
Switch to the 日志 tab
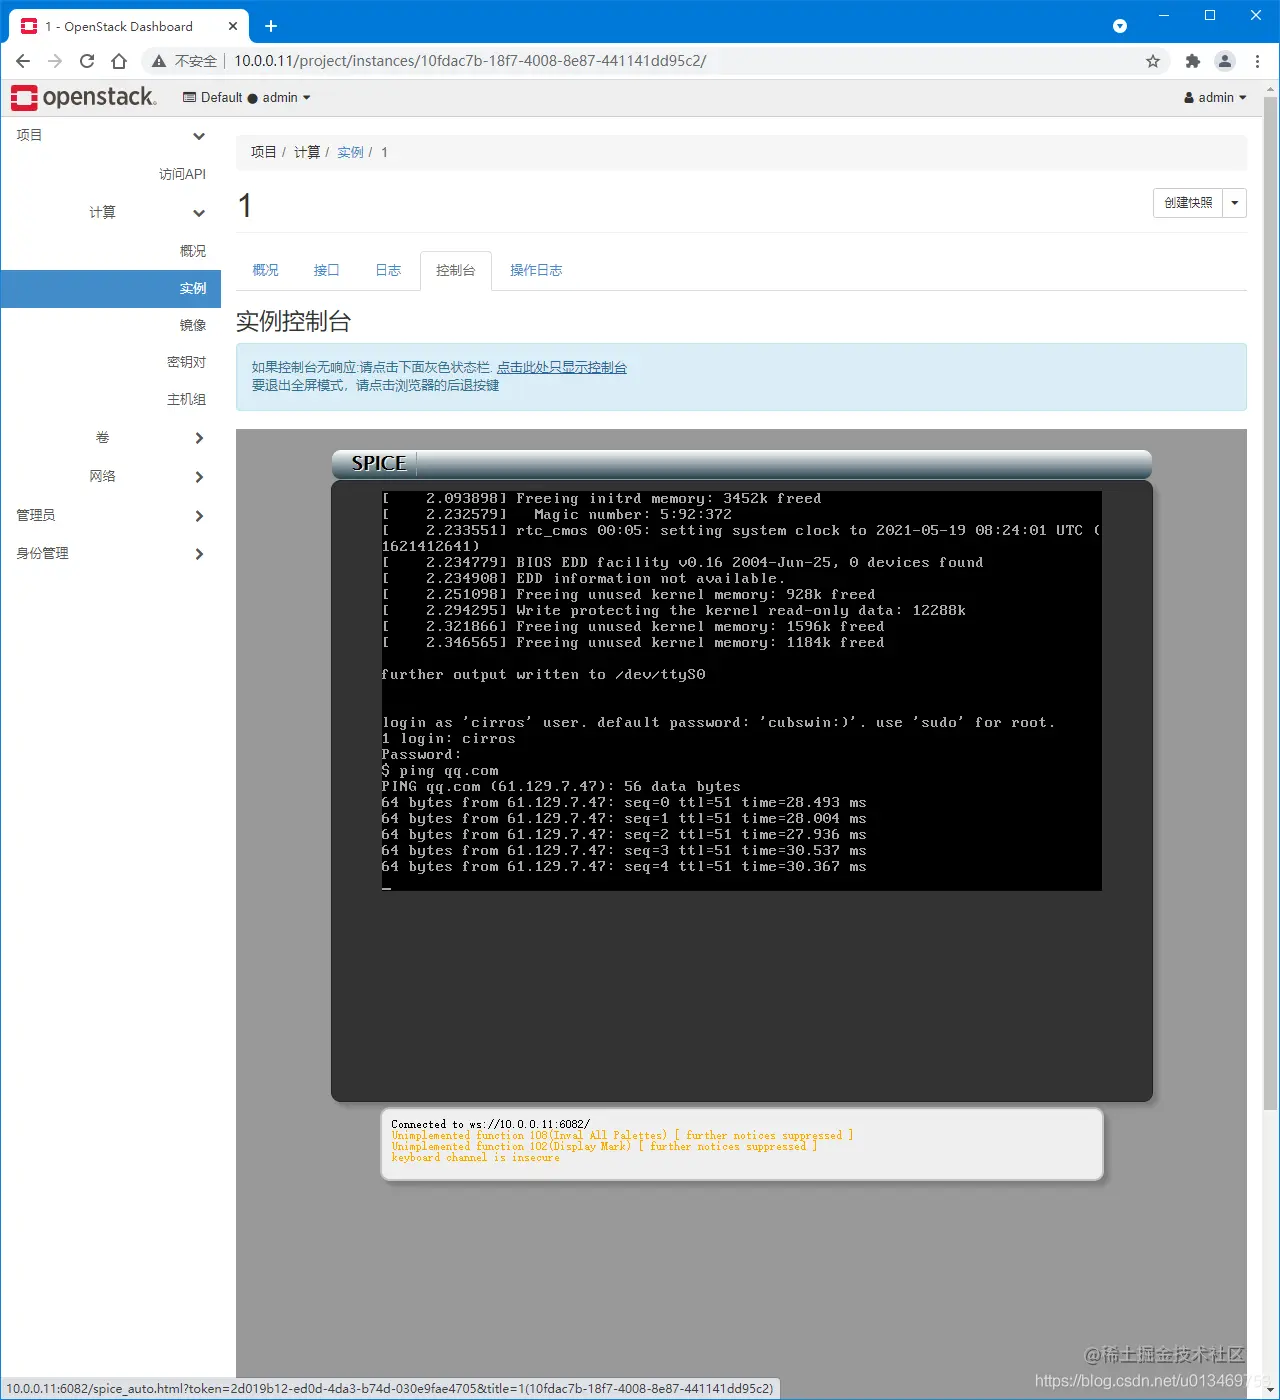click(388, 270)
